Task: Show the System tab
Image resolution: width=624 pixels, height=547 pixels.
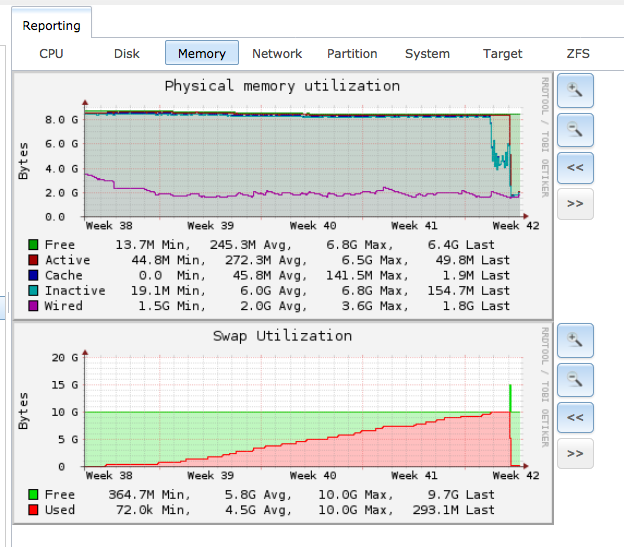Action: point(427,54)
